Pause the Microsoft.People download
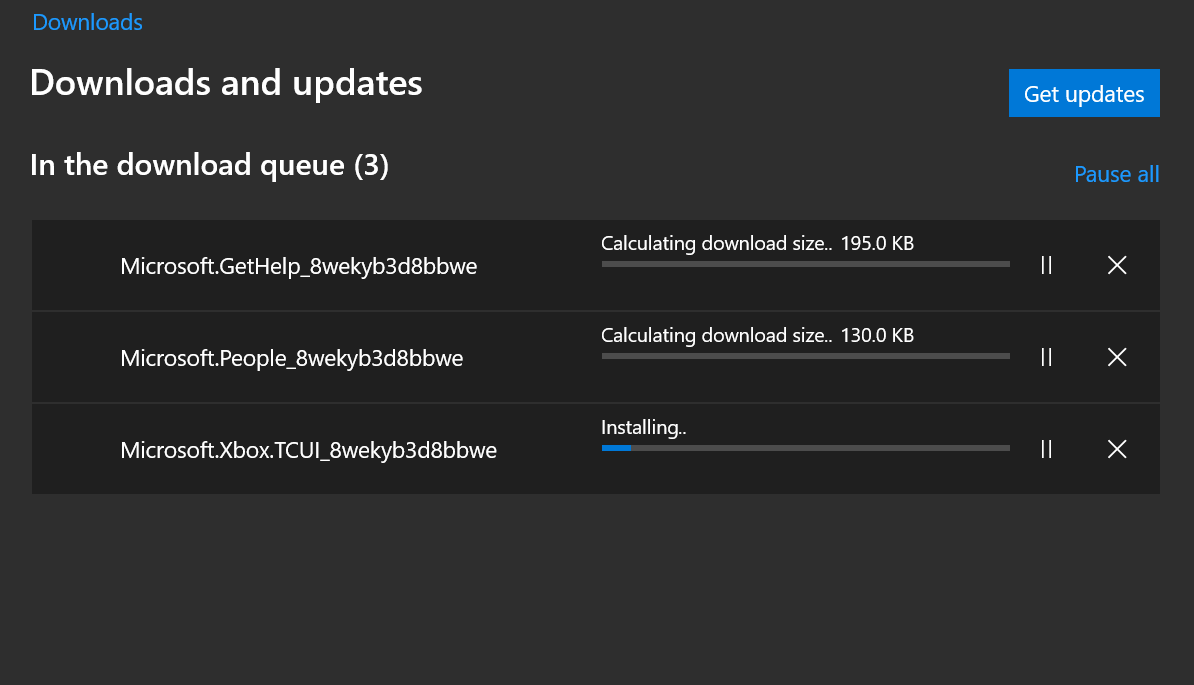Viewport: 1194px width, 685px height. click(x=1046, y=357)
